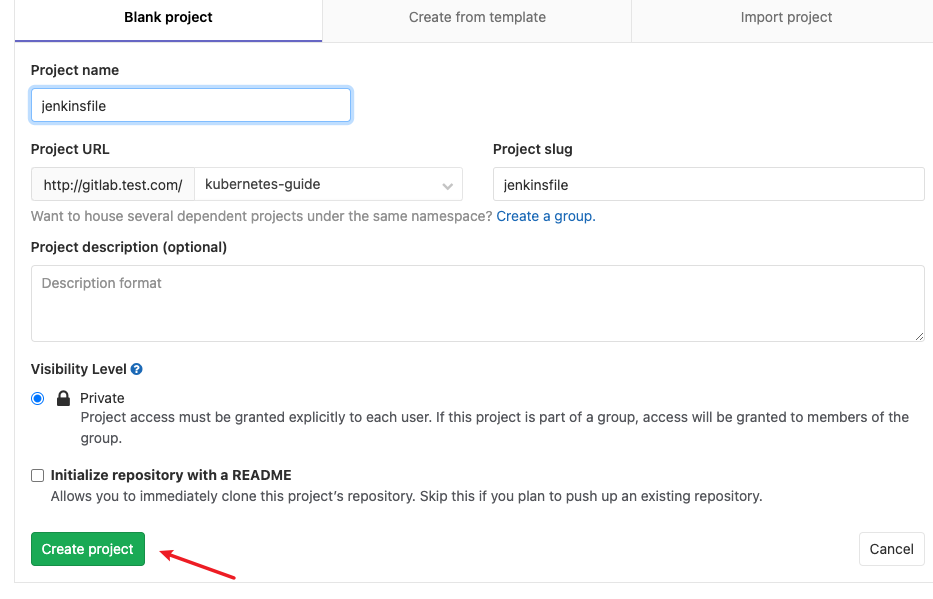933x599 pixels.
Task: Select the Private visibility radio button
Action: pyautogui.click(x=37, y=399)
